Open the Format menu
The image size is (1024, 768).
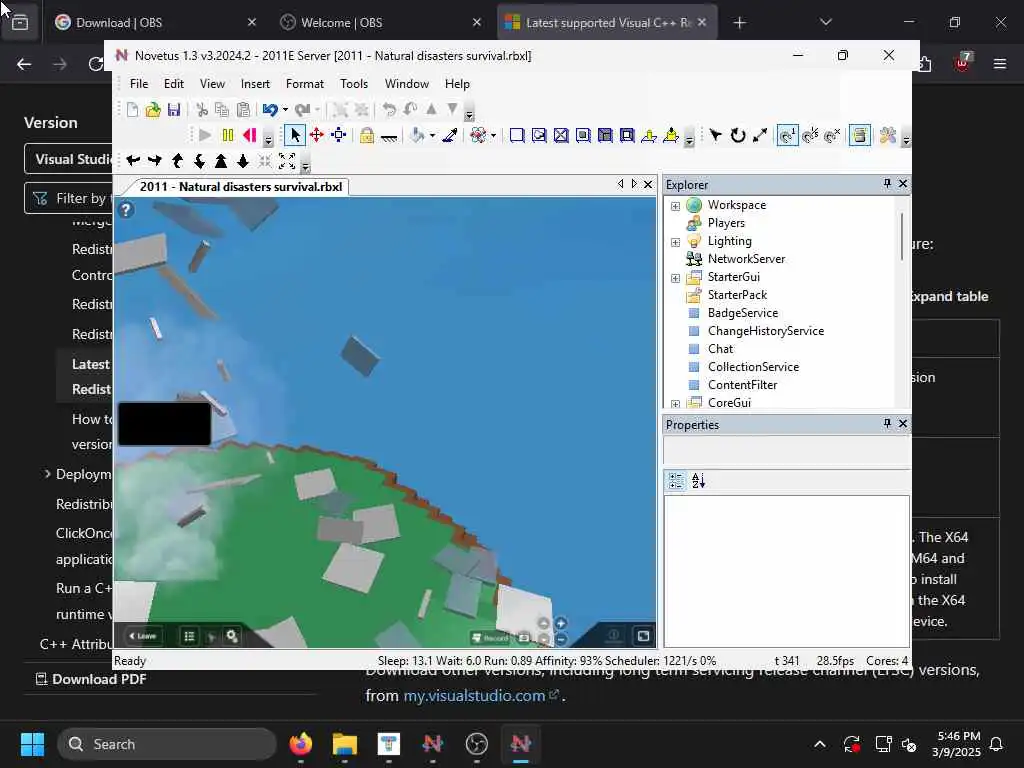point(304,84)
